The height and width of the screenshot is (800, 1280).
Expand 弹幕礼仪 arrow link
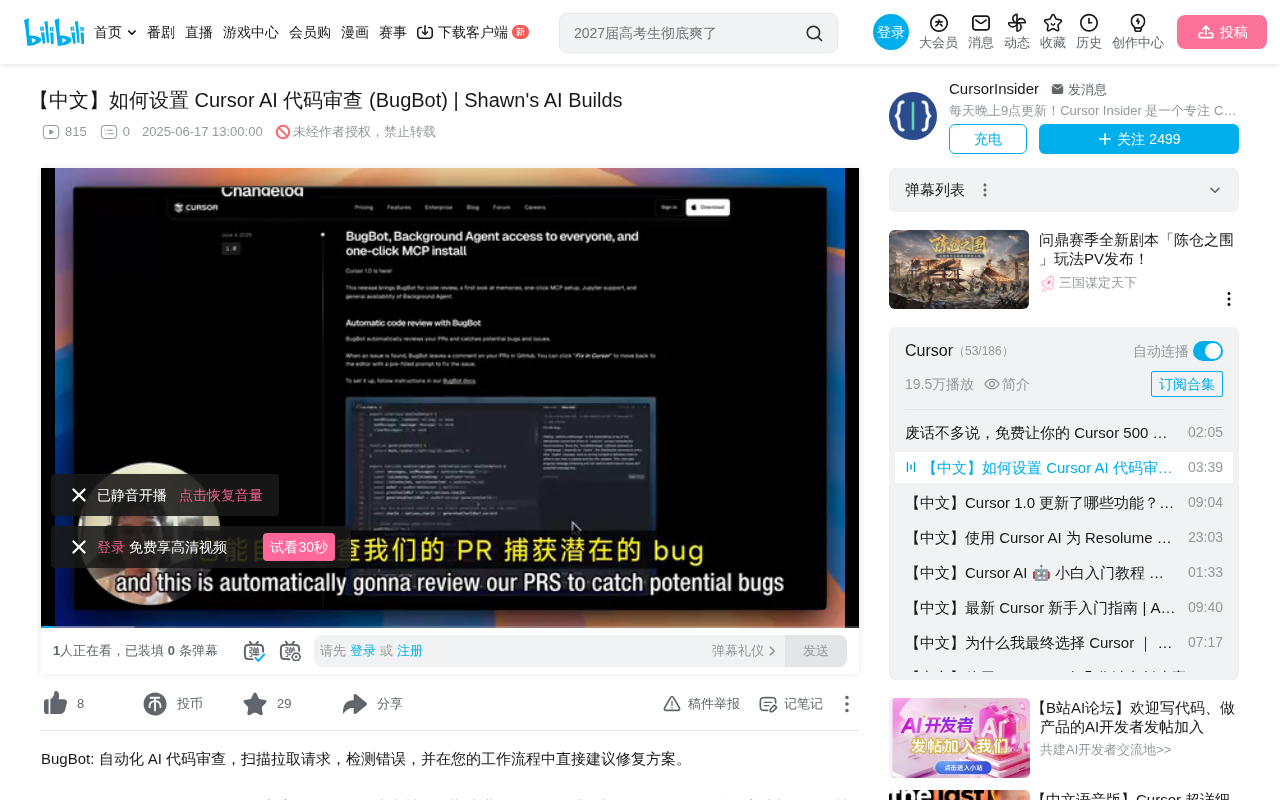(x=744, y=651)
